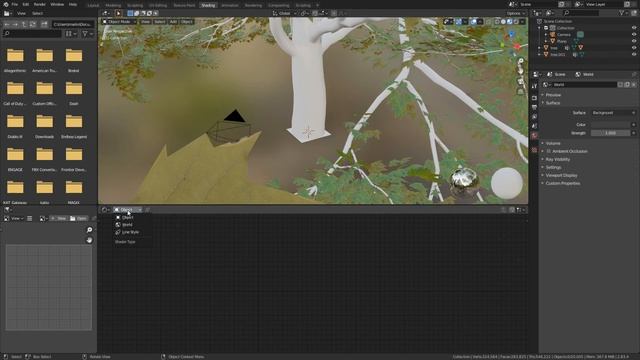640x360 pixels.
Task: Go back in file browser
Action: click(7, 24)
